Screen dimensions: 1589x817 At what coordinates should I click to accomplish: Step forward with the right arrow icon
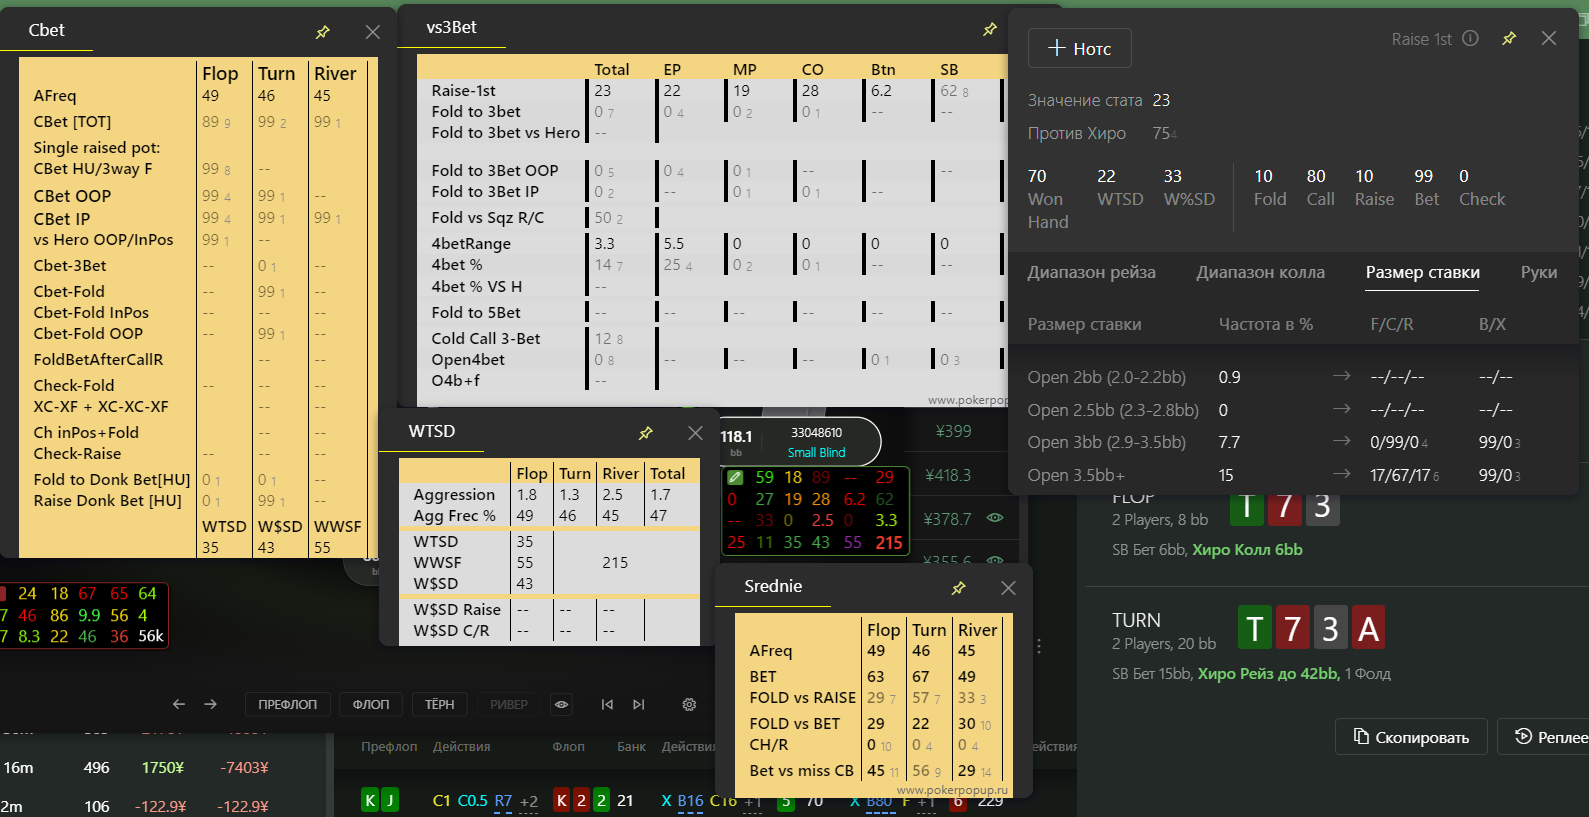(210, 704)
